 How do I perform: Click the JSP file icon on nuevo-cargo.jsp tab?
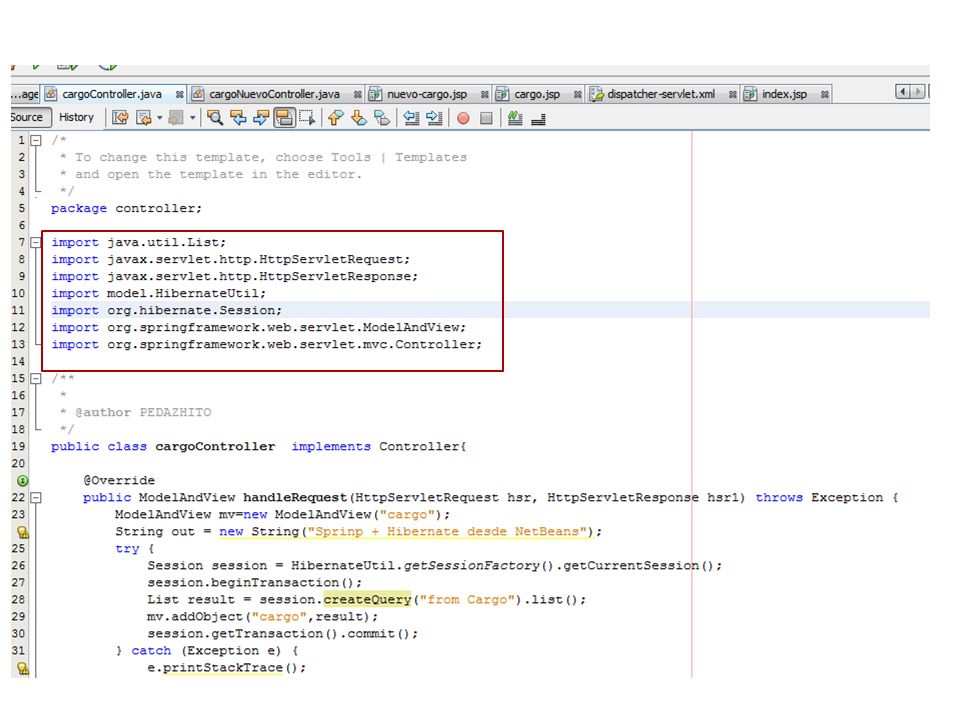tap(375, 94)
